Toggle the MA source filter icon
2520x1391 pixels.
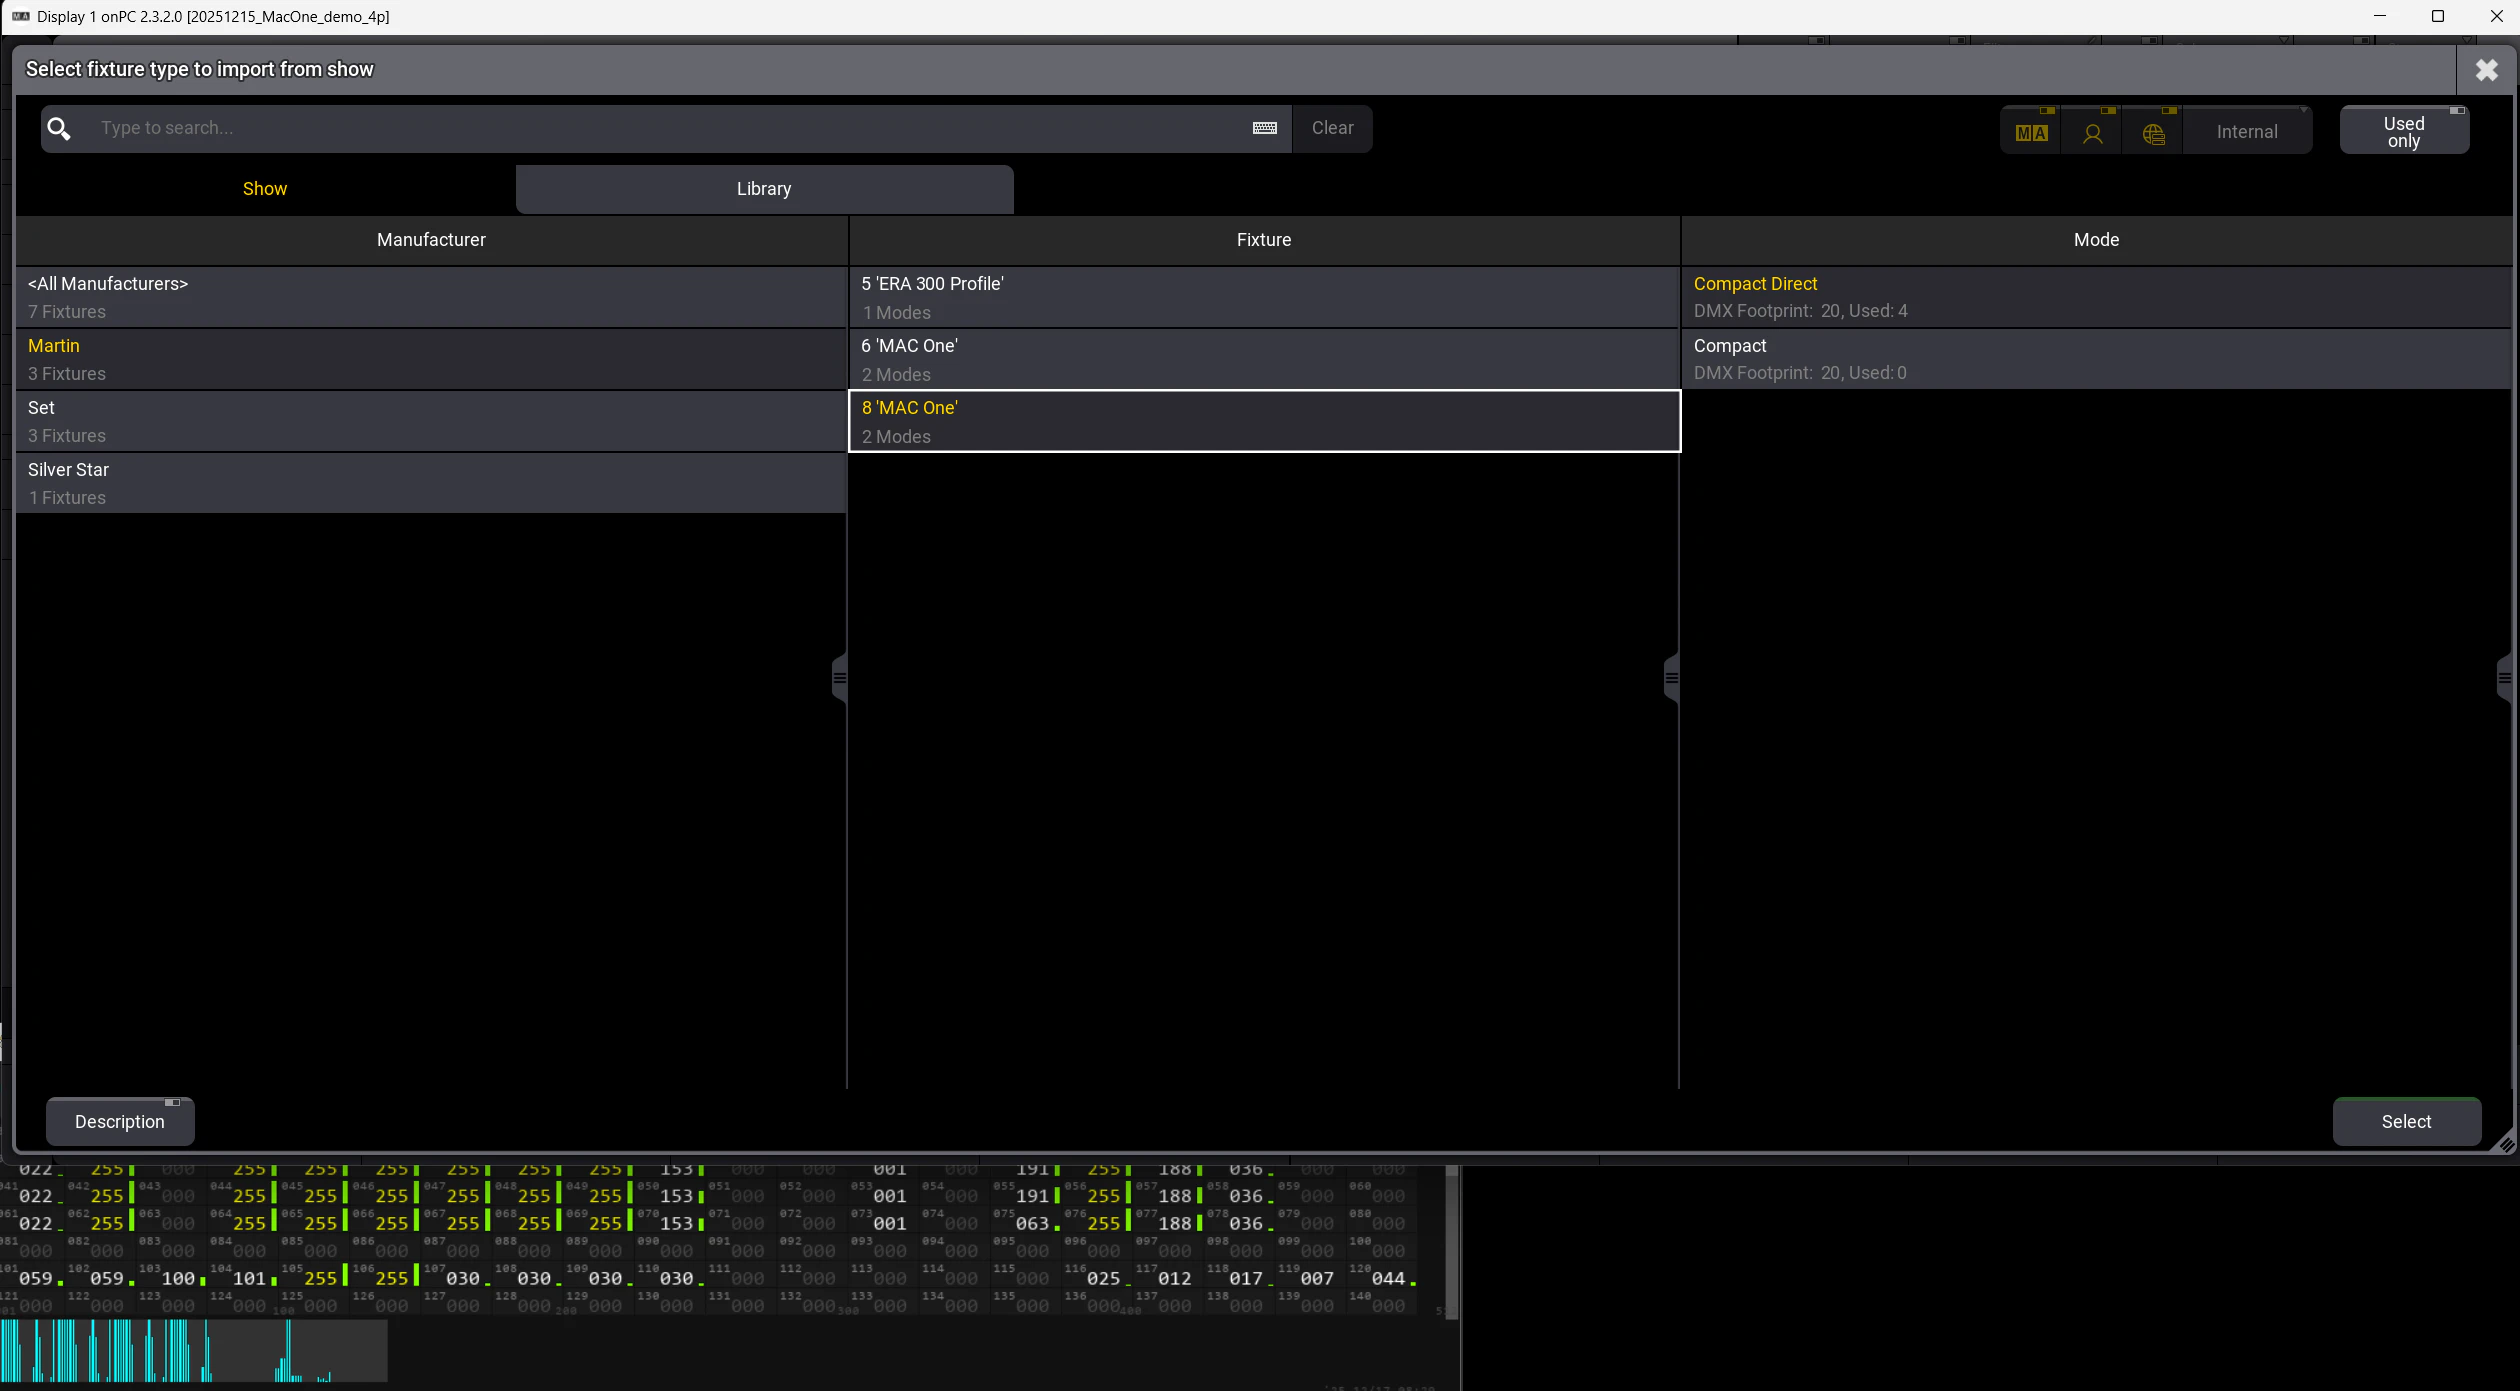(2031, 131)
